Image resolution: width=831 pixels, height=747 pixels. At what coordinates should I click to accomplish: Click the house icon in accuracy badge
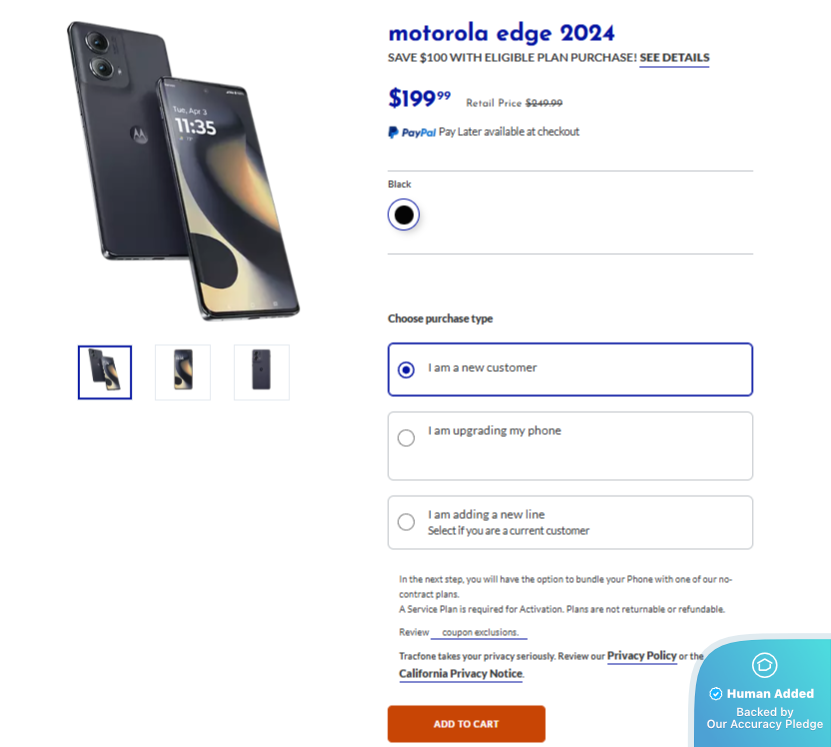coord(764,665)
